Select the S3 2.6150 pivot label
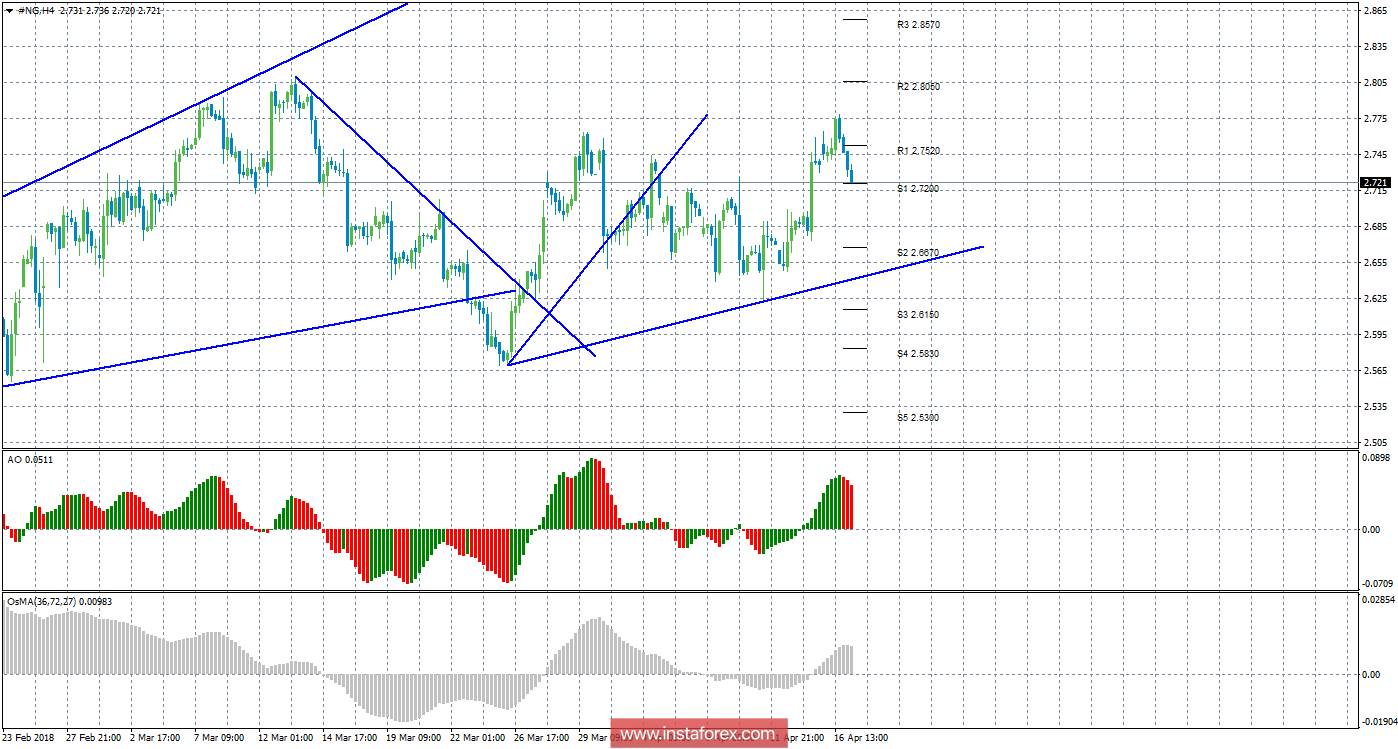Viewport: 1398px width, 749px height. pos(918,315)
